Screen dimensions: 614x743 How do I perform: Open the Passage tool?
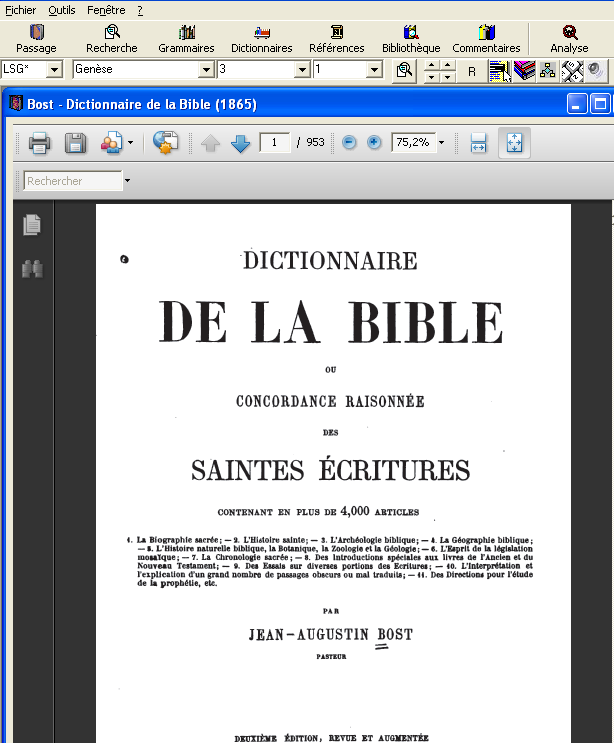(36, 39)
